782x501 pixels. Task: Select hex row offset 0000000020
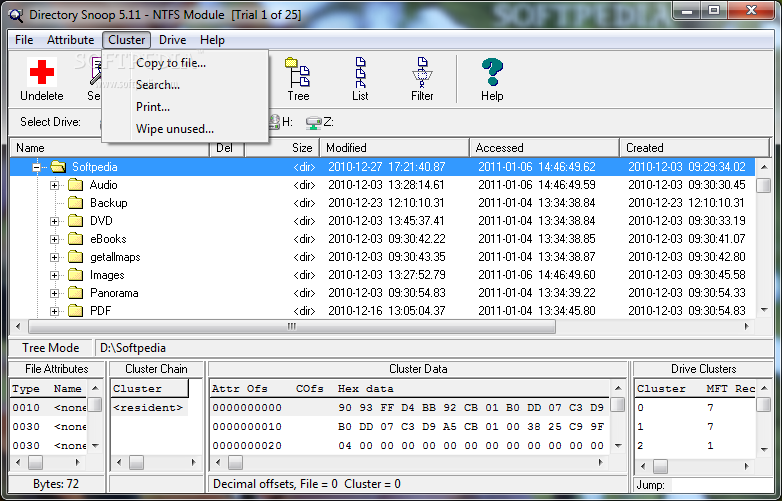pyautogui.click(x=409, y=446)
